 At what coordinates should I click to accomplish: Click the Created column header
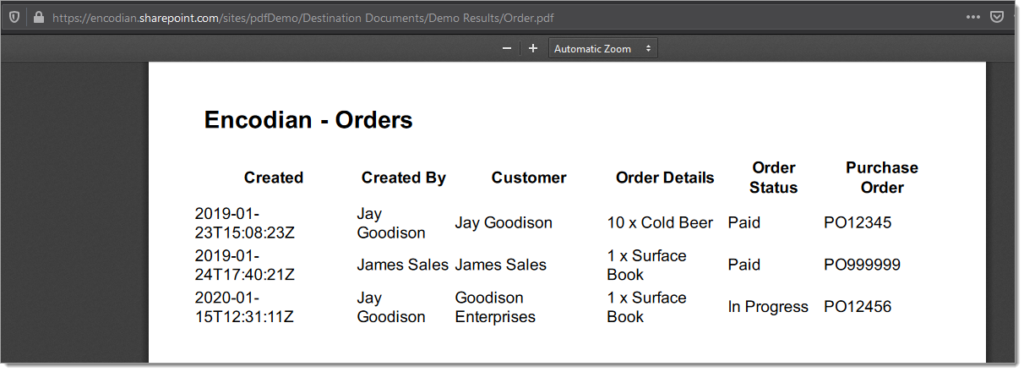(x=274, y=178)
